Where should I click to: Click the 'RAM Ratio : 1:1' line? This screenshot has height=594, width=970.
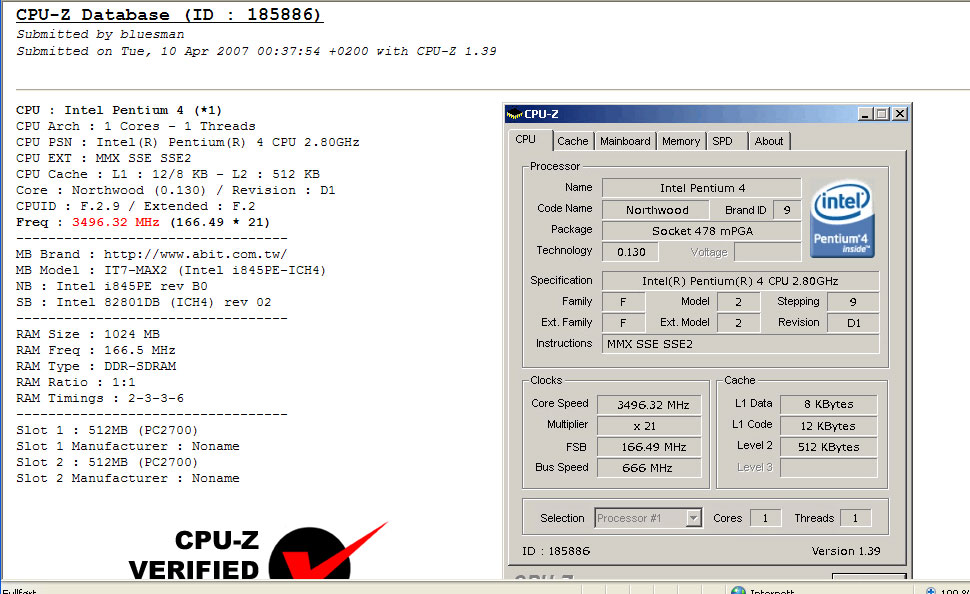[75, 382]
